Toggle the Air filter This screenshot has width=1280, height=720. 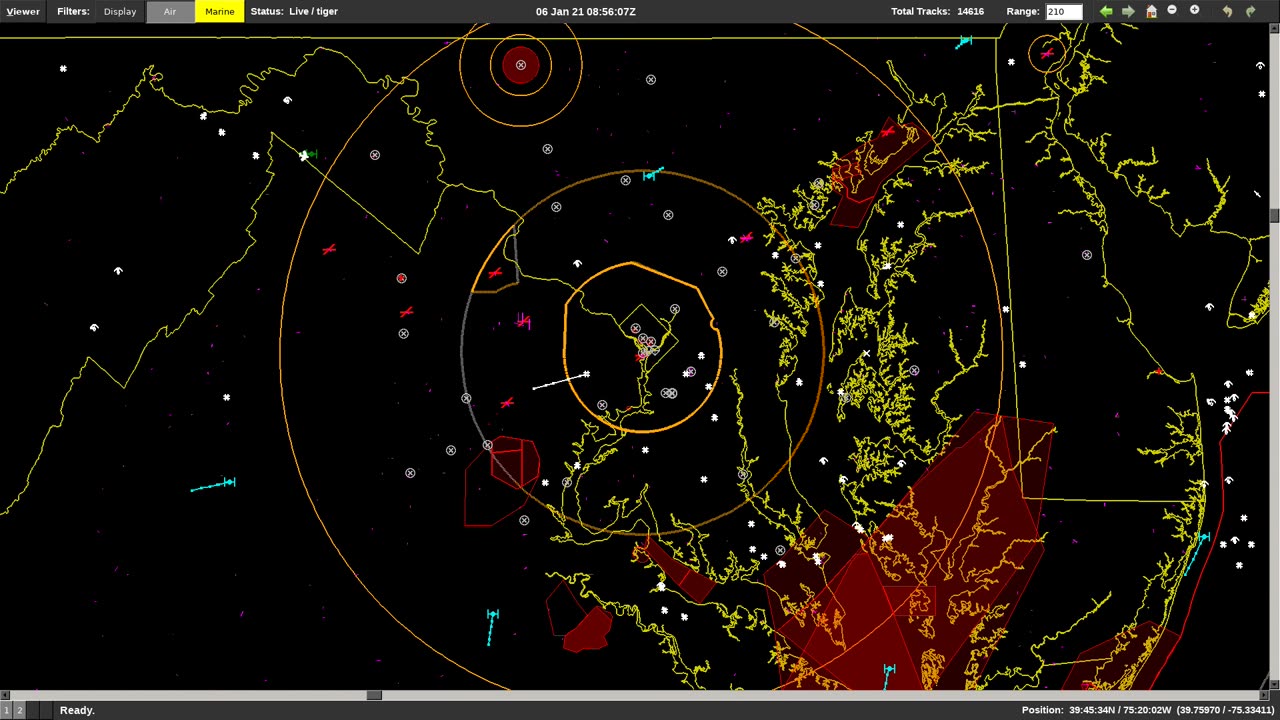pyautogui.click(x=170, y=11)
